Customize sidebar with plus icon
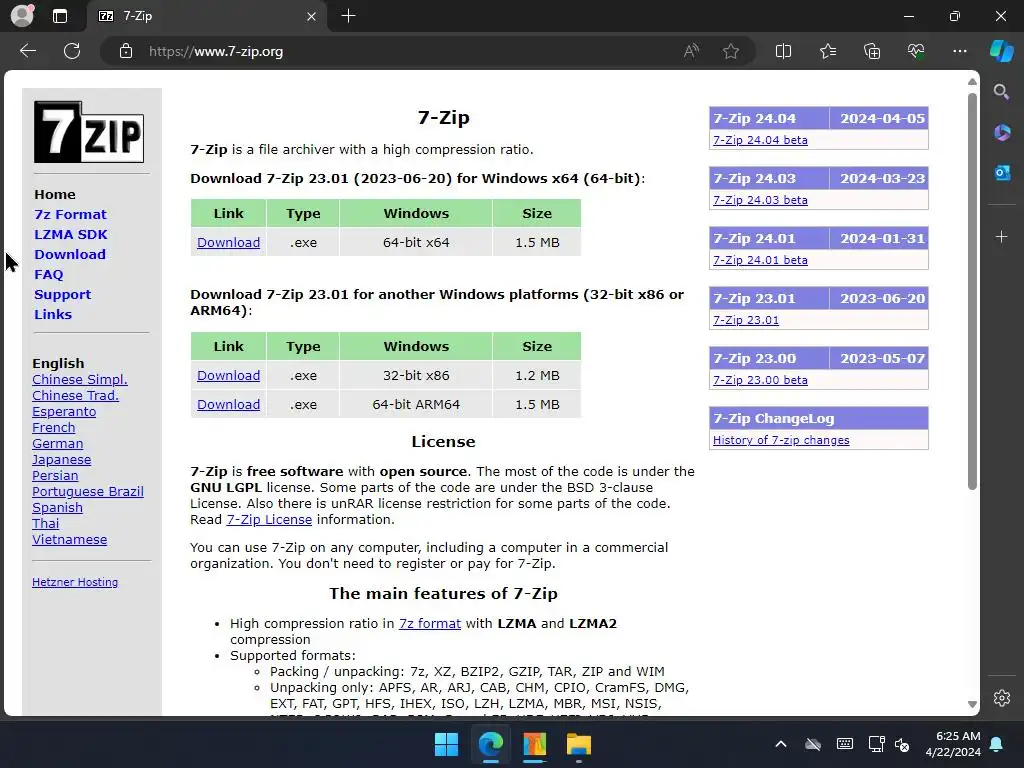This screenshot has height=768, width=1024. [x=1002, y=236]
